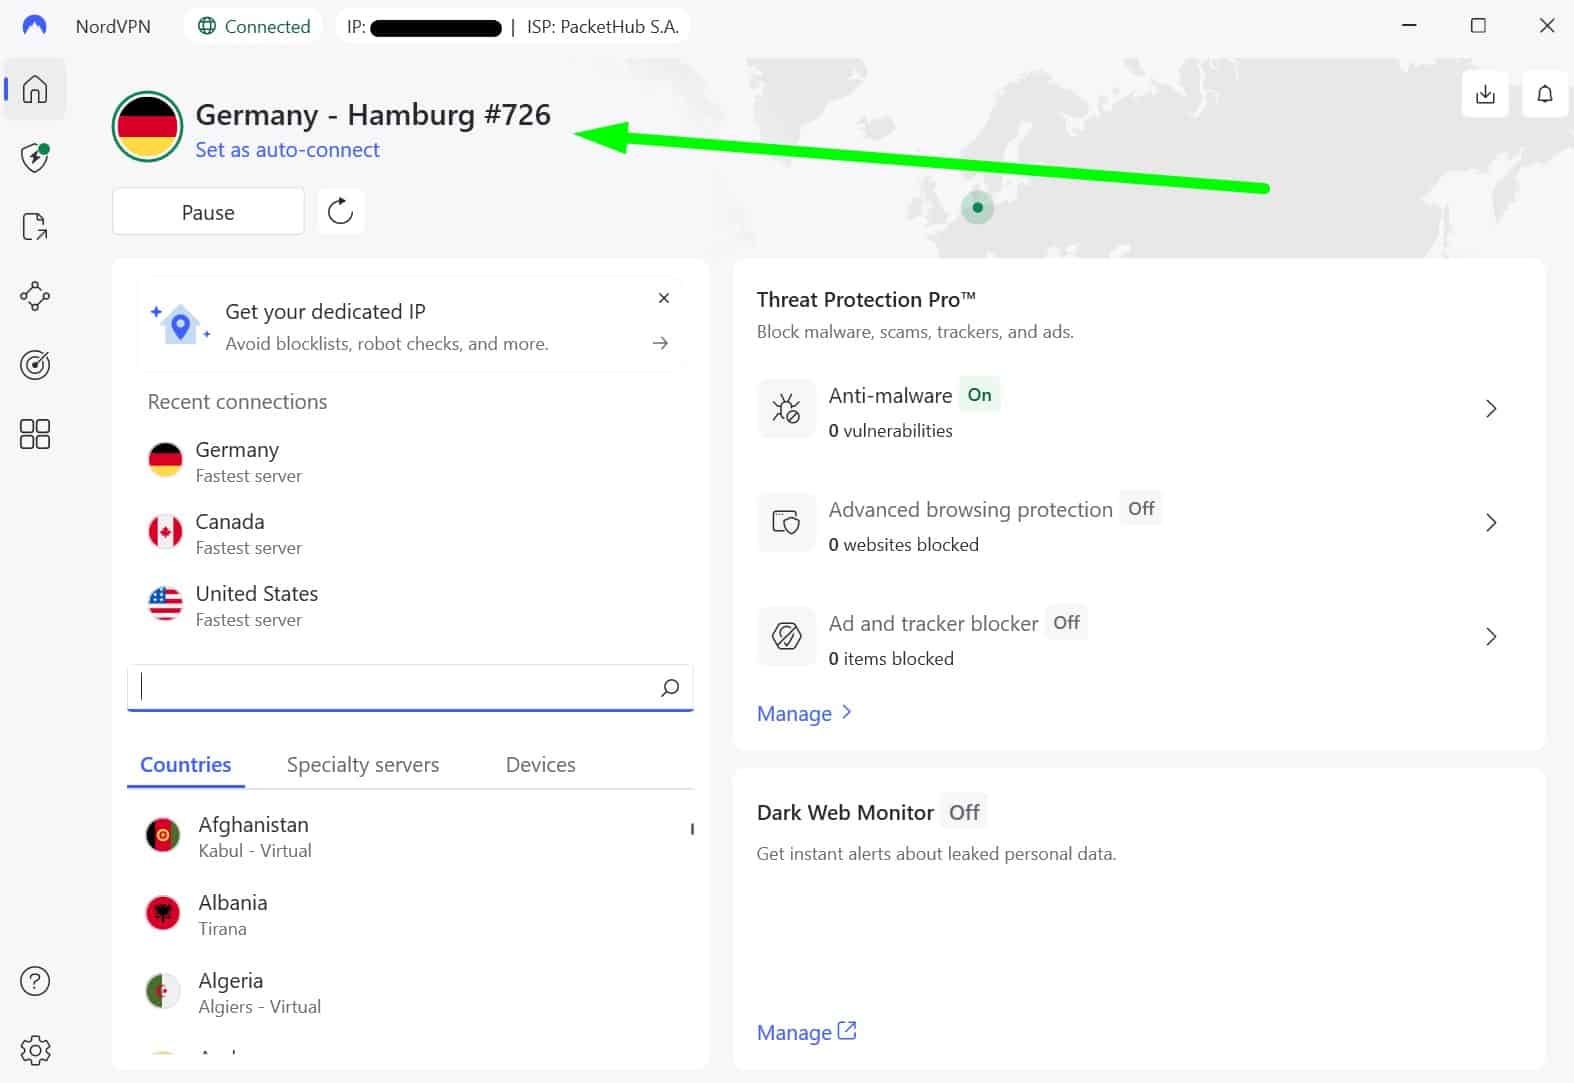
Task: Click the Connected status indicator
Action: (x=254, y=27)
